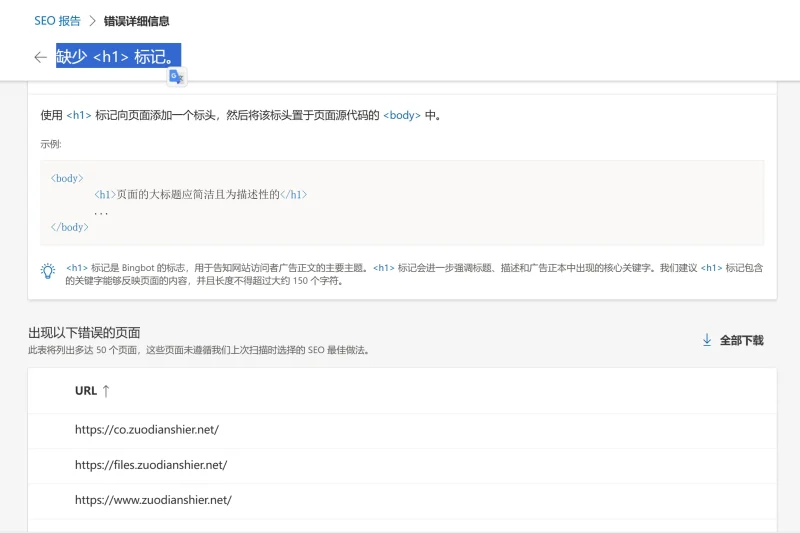Click the opening <body> code line
Screen dimensions: 800x533
pyautogui.click(x=67, y=178)
